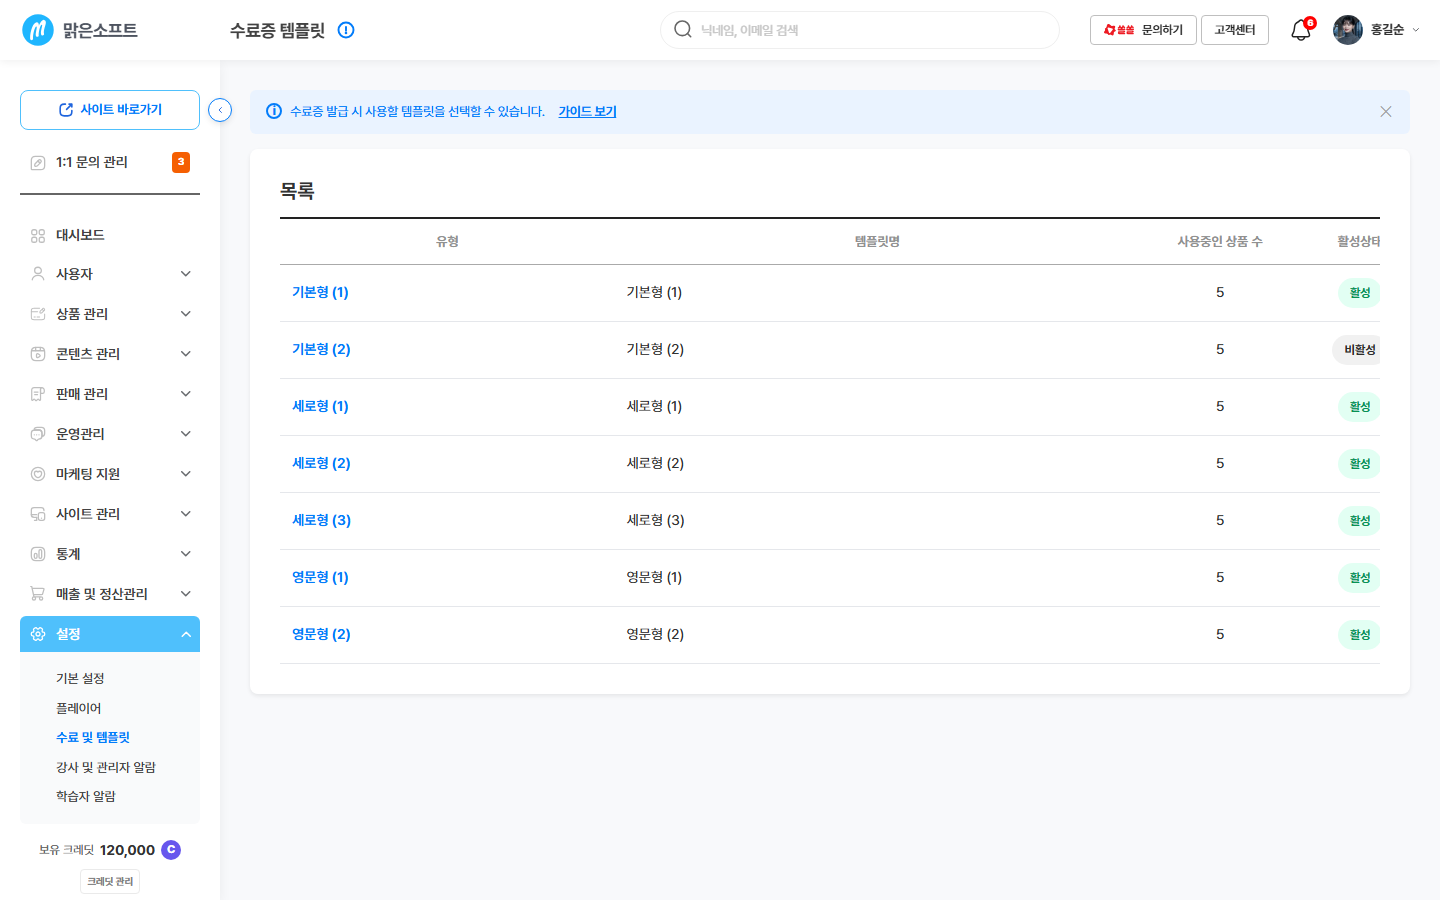
Task: Click the user profile avatar
Action: (1348, 30)
